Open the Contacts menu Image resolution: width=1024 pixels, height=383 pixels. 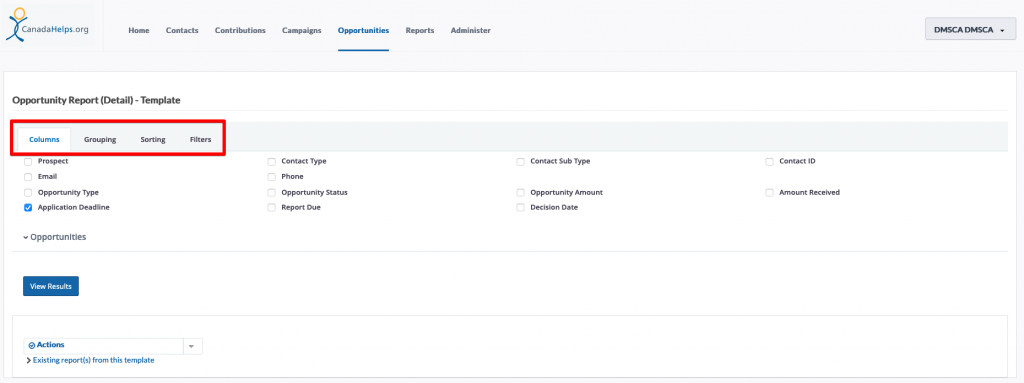[182, 31]
